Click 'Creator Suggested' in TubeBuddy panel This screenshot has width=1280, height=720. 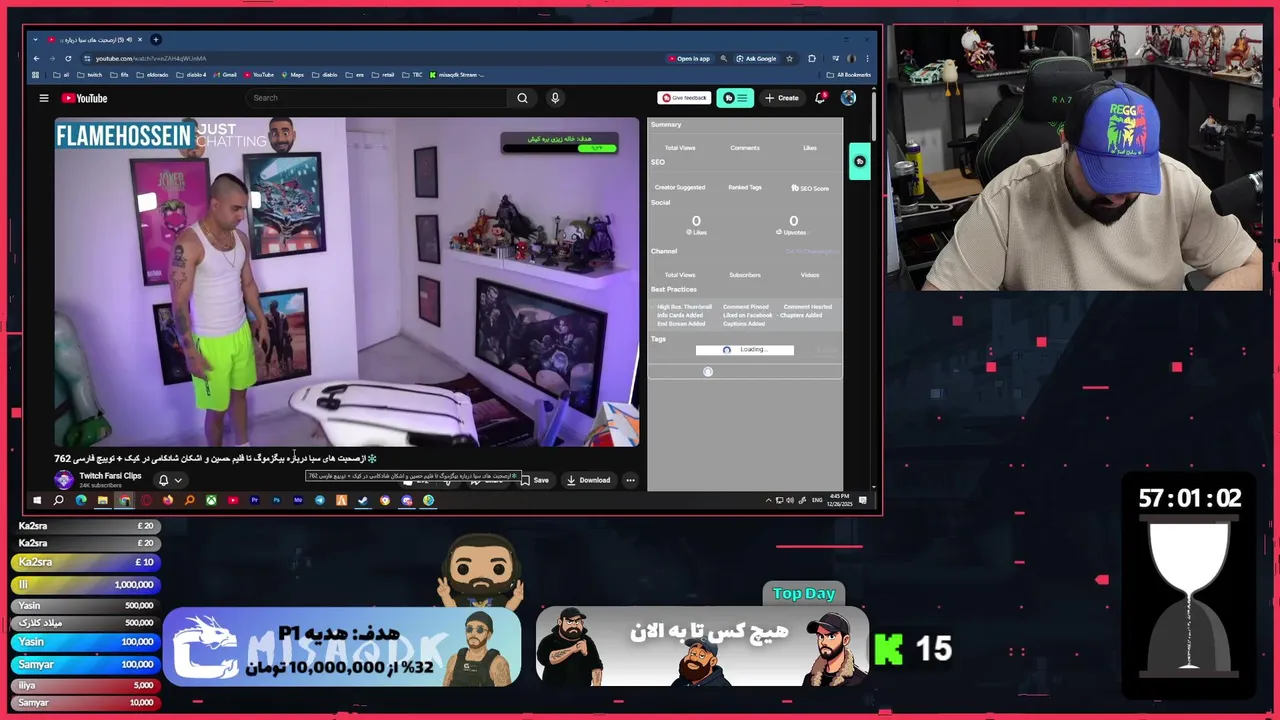[680, 188]
